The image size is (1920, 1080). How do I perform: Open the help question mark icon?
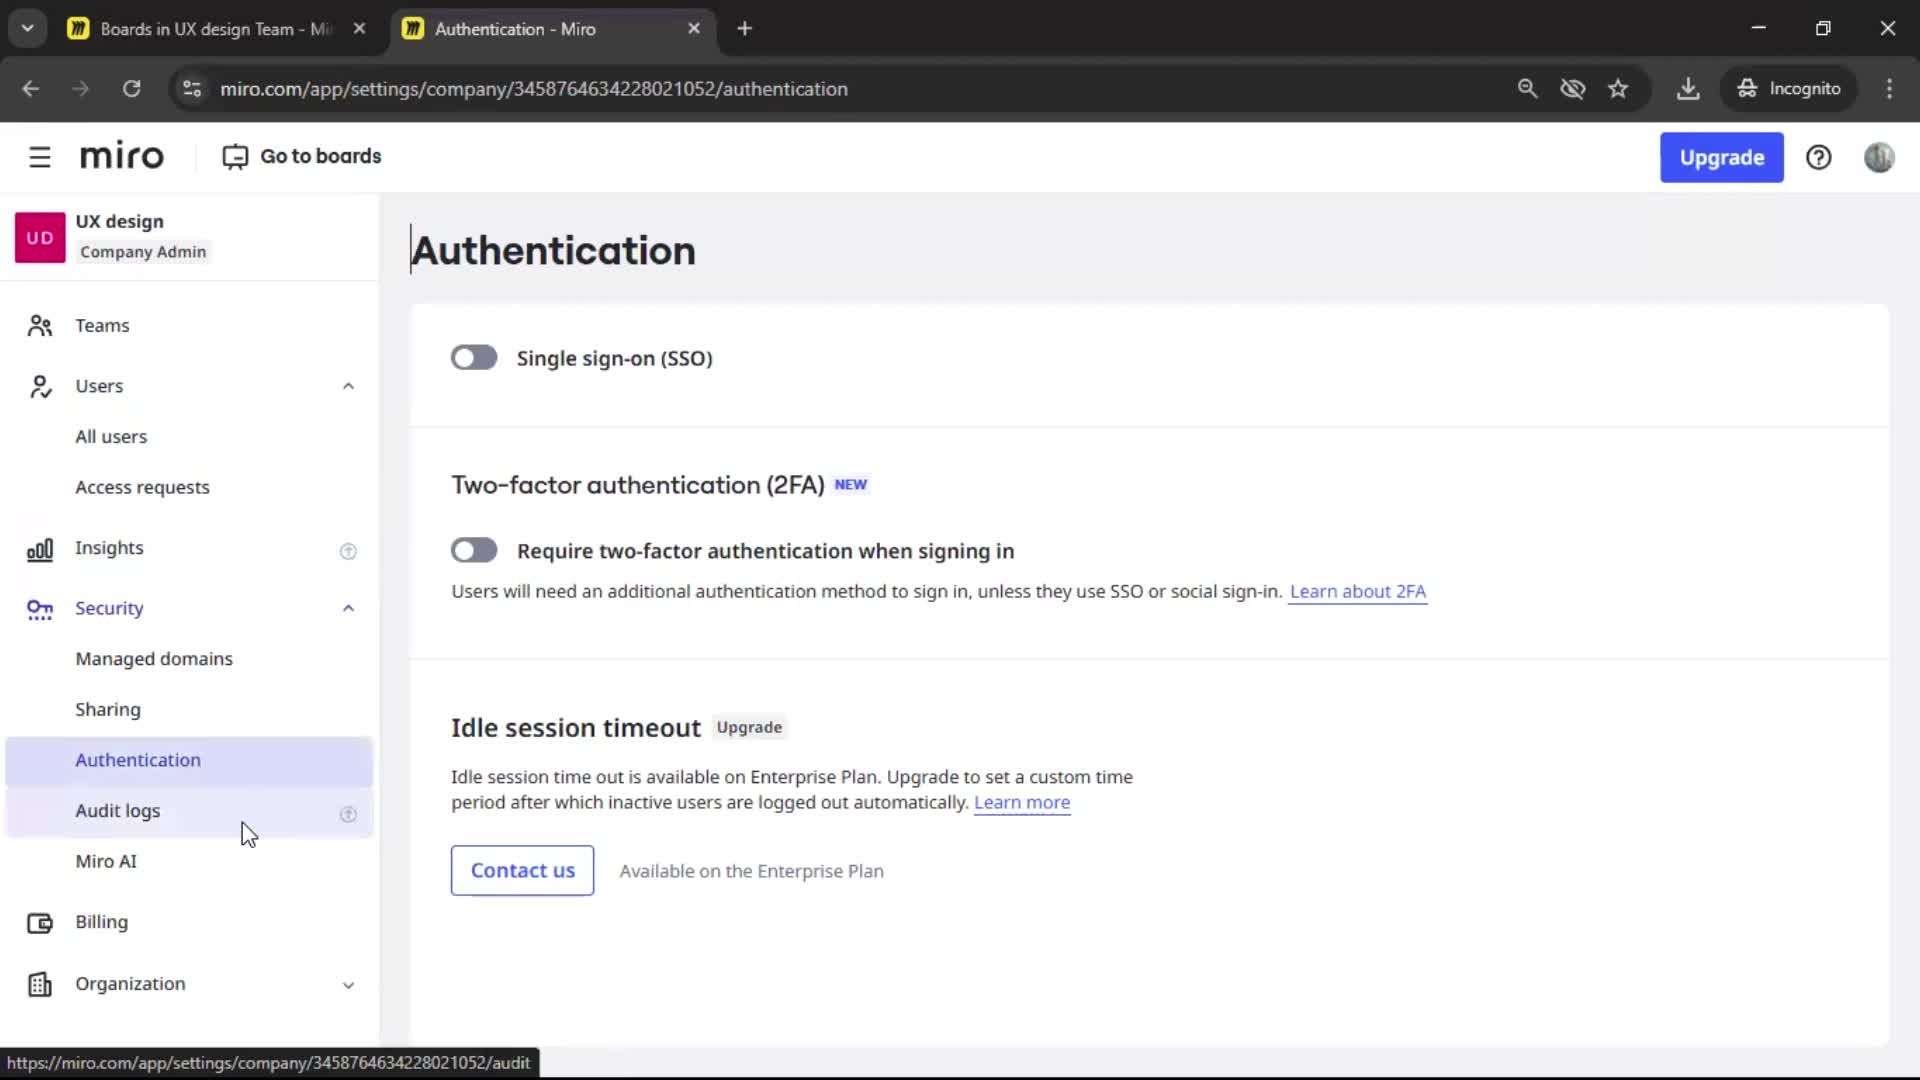point(1818,157)
